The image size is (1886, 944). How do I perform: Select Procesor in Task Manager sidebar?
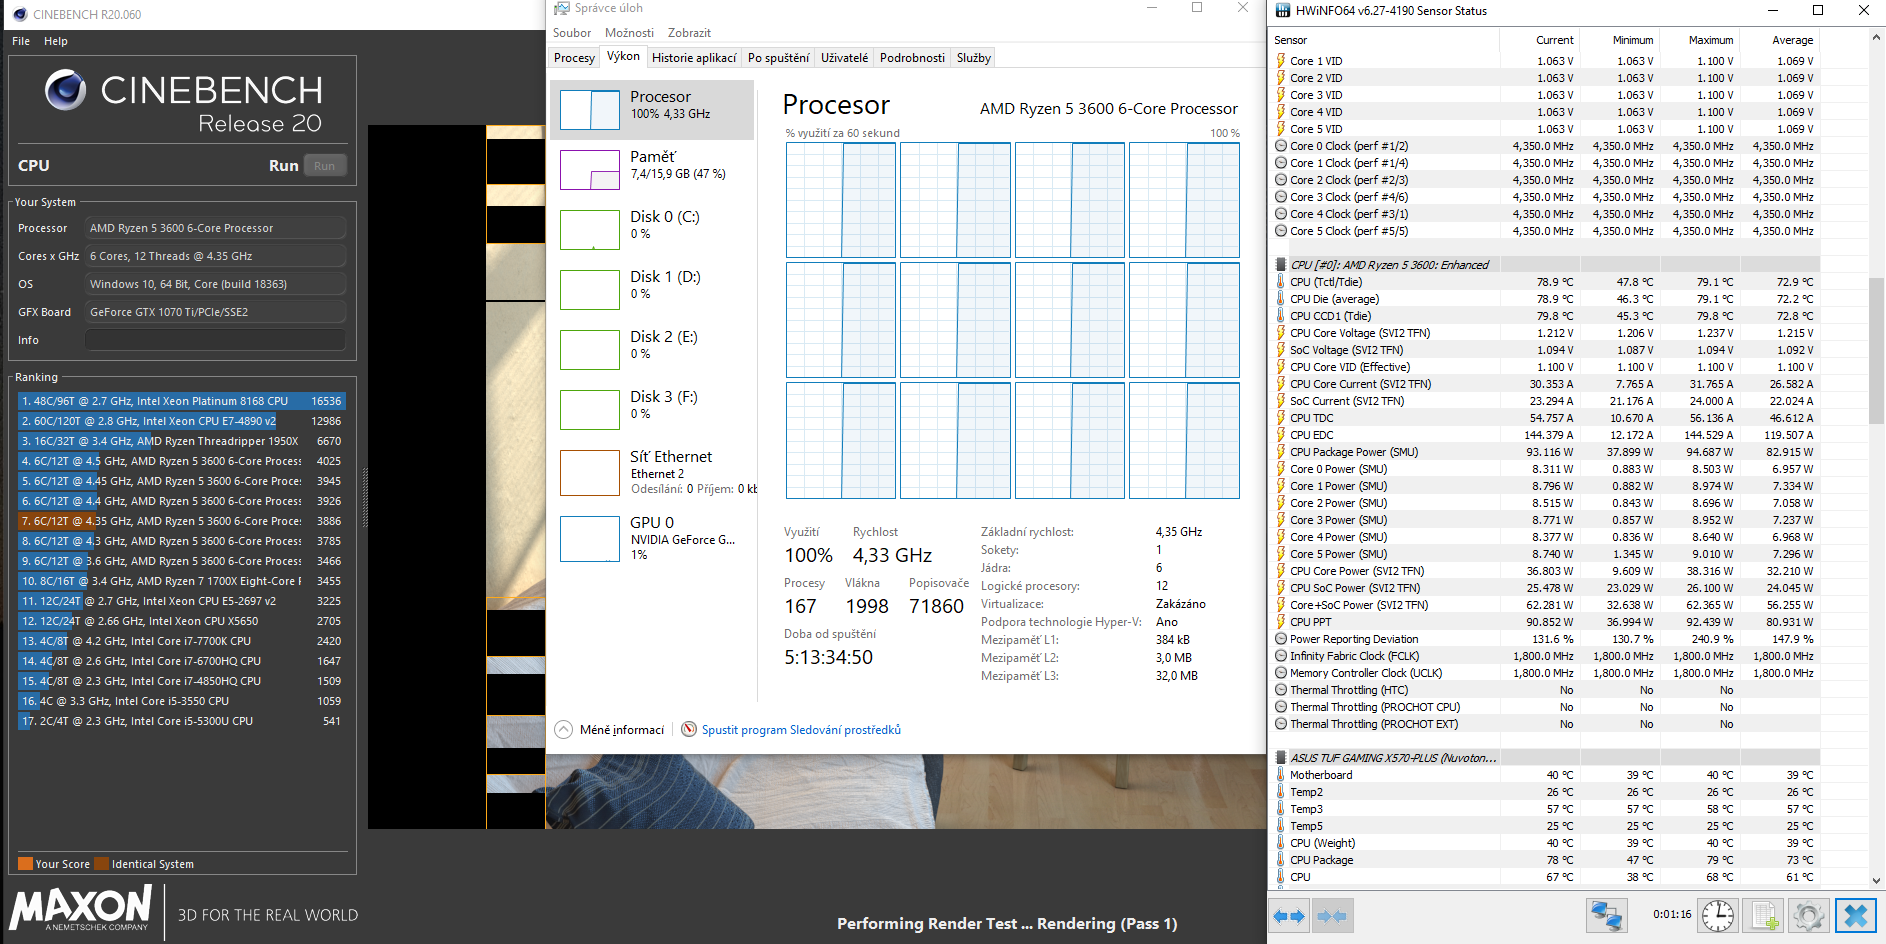click(652, 109)
